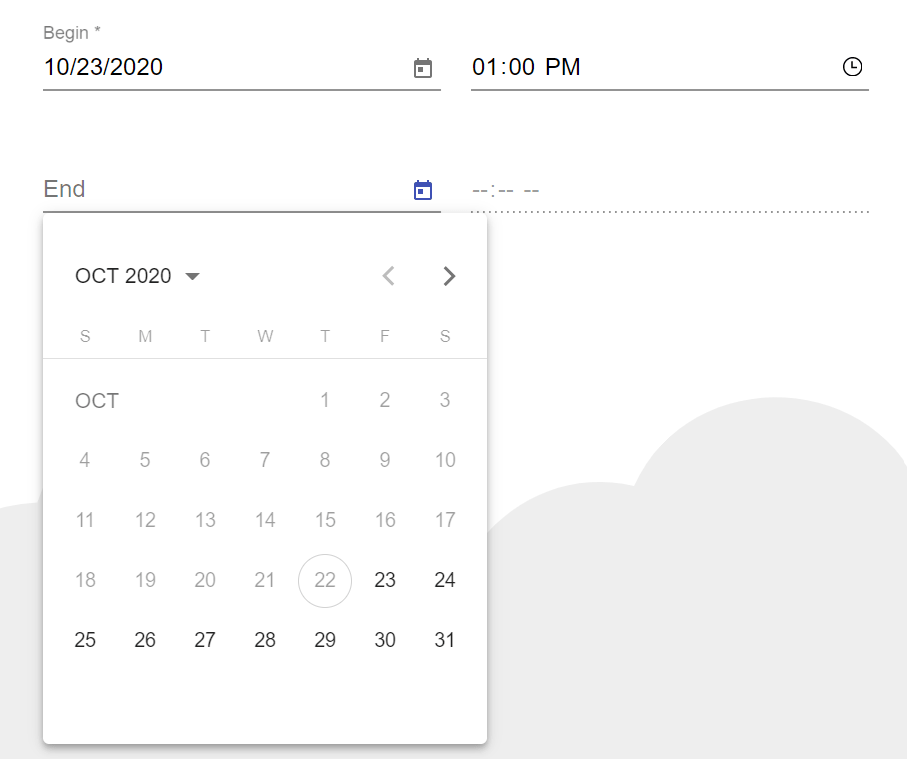Click the blue End date calendar icon
Screen dimensions: 907x759
[x=423, y=190]
